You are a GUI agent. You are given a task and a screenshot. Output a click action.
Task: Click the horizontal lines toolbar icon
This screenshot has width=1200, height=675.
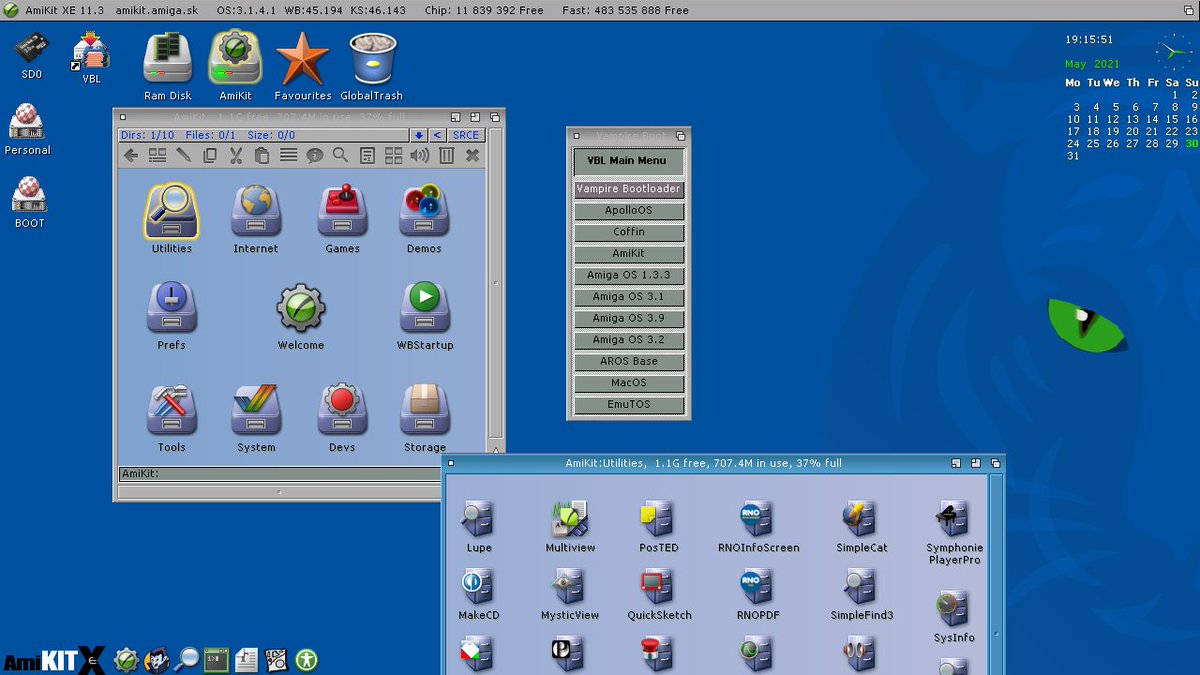[288, 155]
